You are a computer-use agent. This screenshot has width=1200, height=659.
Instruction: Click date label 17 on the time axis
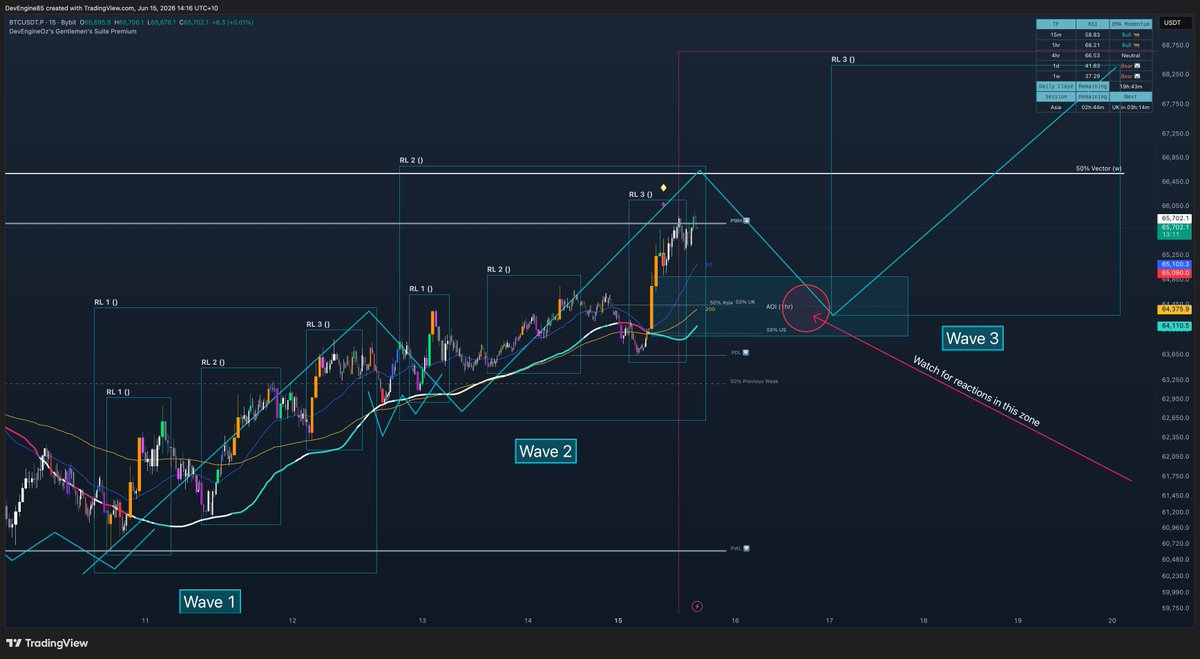coord(829,620)
